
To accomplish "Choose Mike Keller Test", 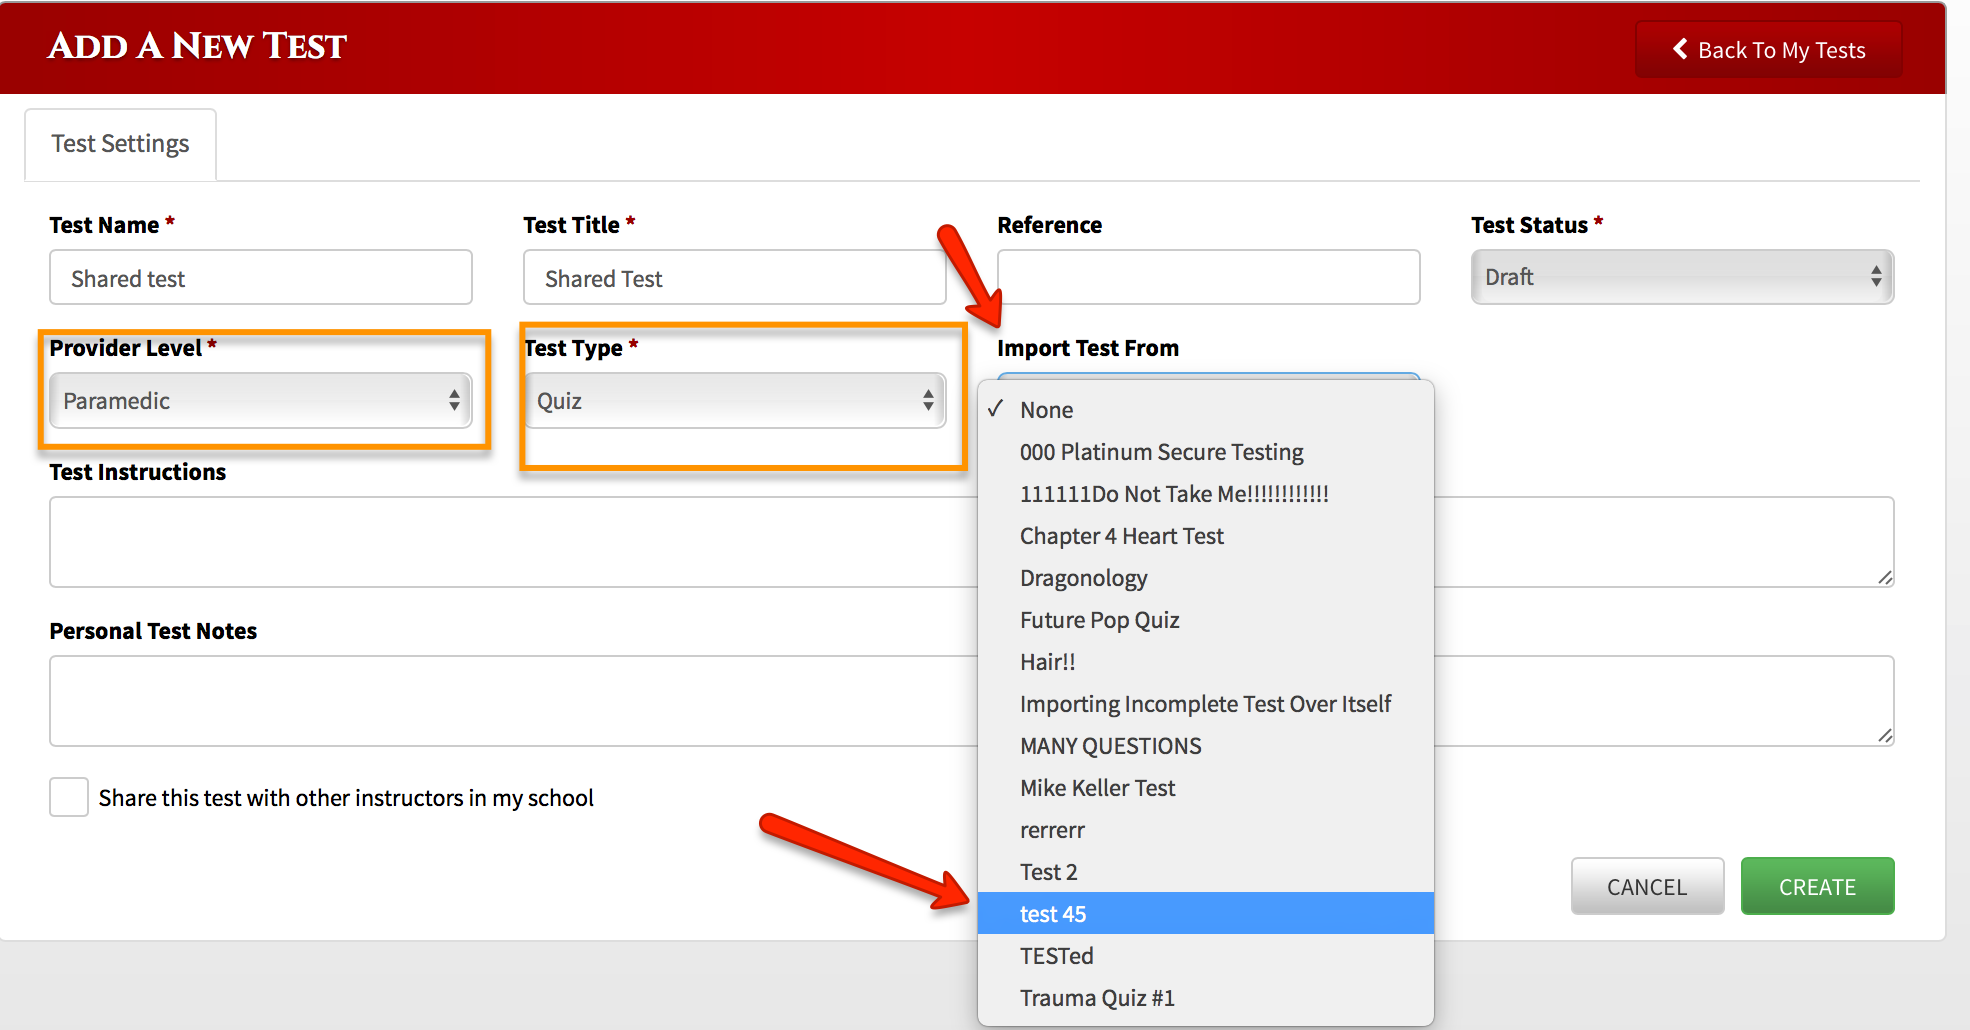I will click(x=1205, y=788).
